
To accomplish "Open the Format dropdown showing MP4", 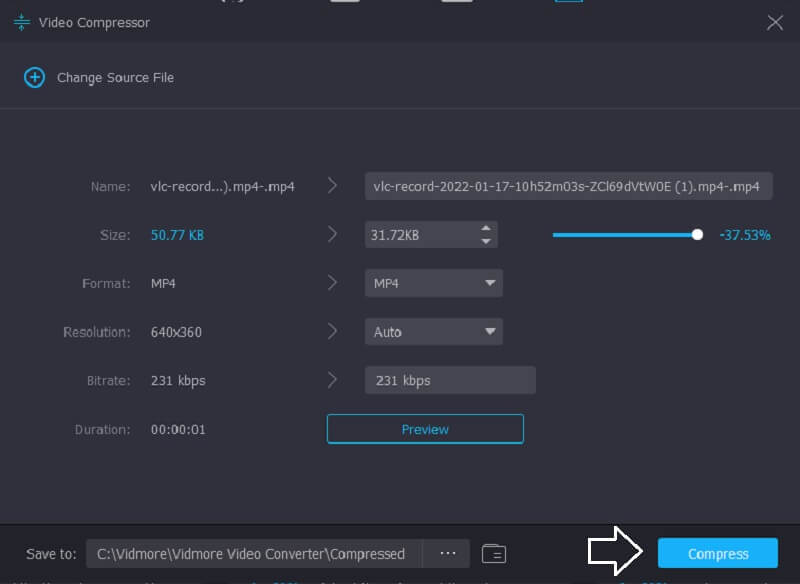I will [433, 283].
